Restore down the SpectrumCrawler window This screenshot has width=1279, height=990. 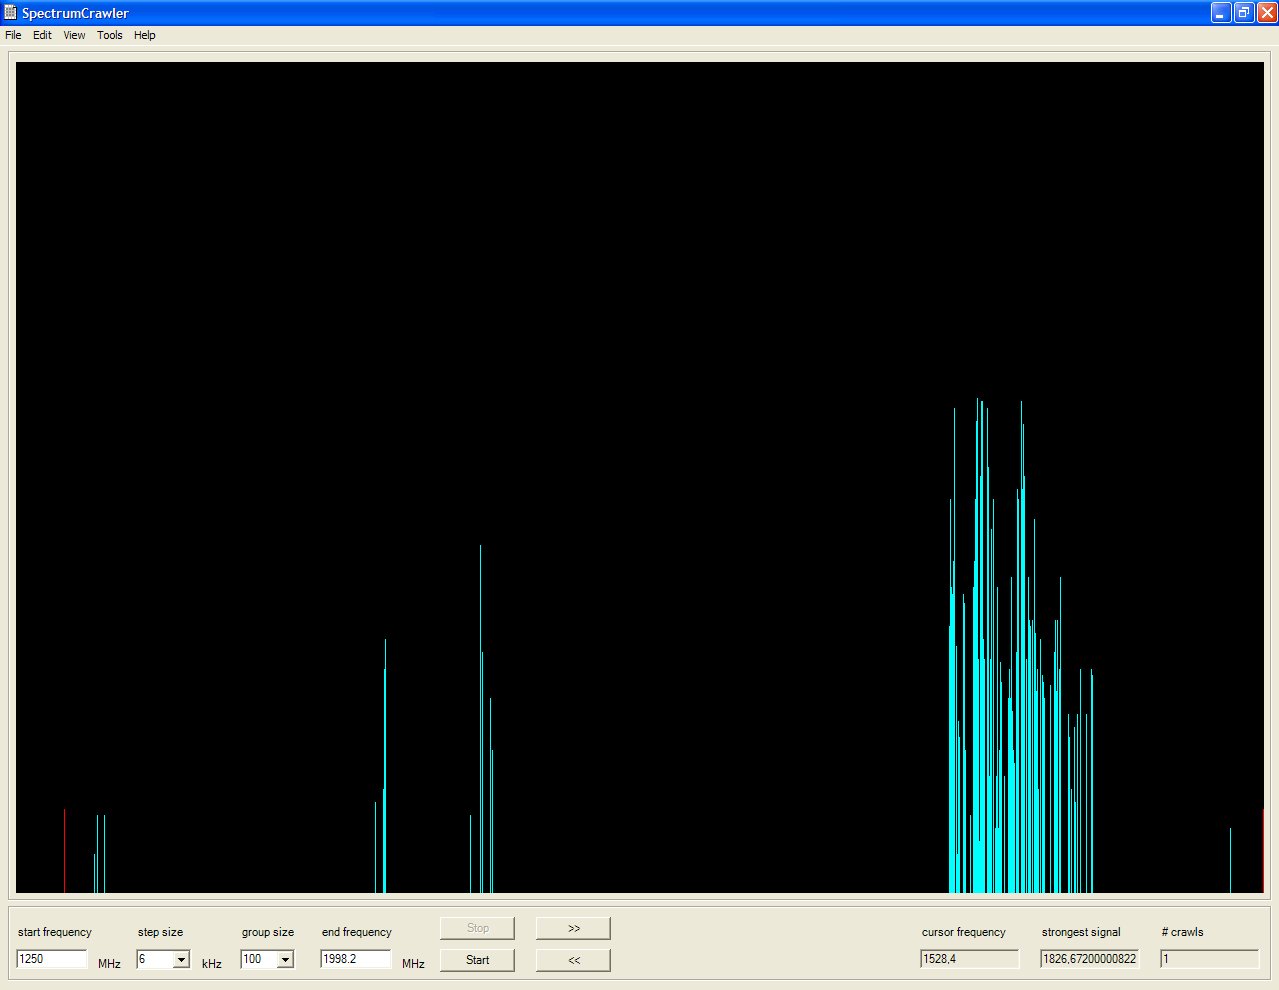(x=1244, y=13)
